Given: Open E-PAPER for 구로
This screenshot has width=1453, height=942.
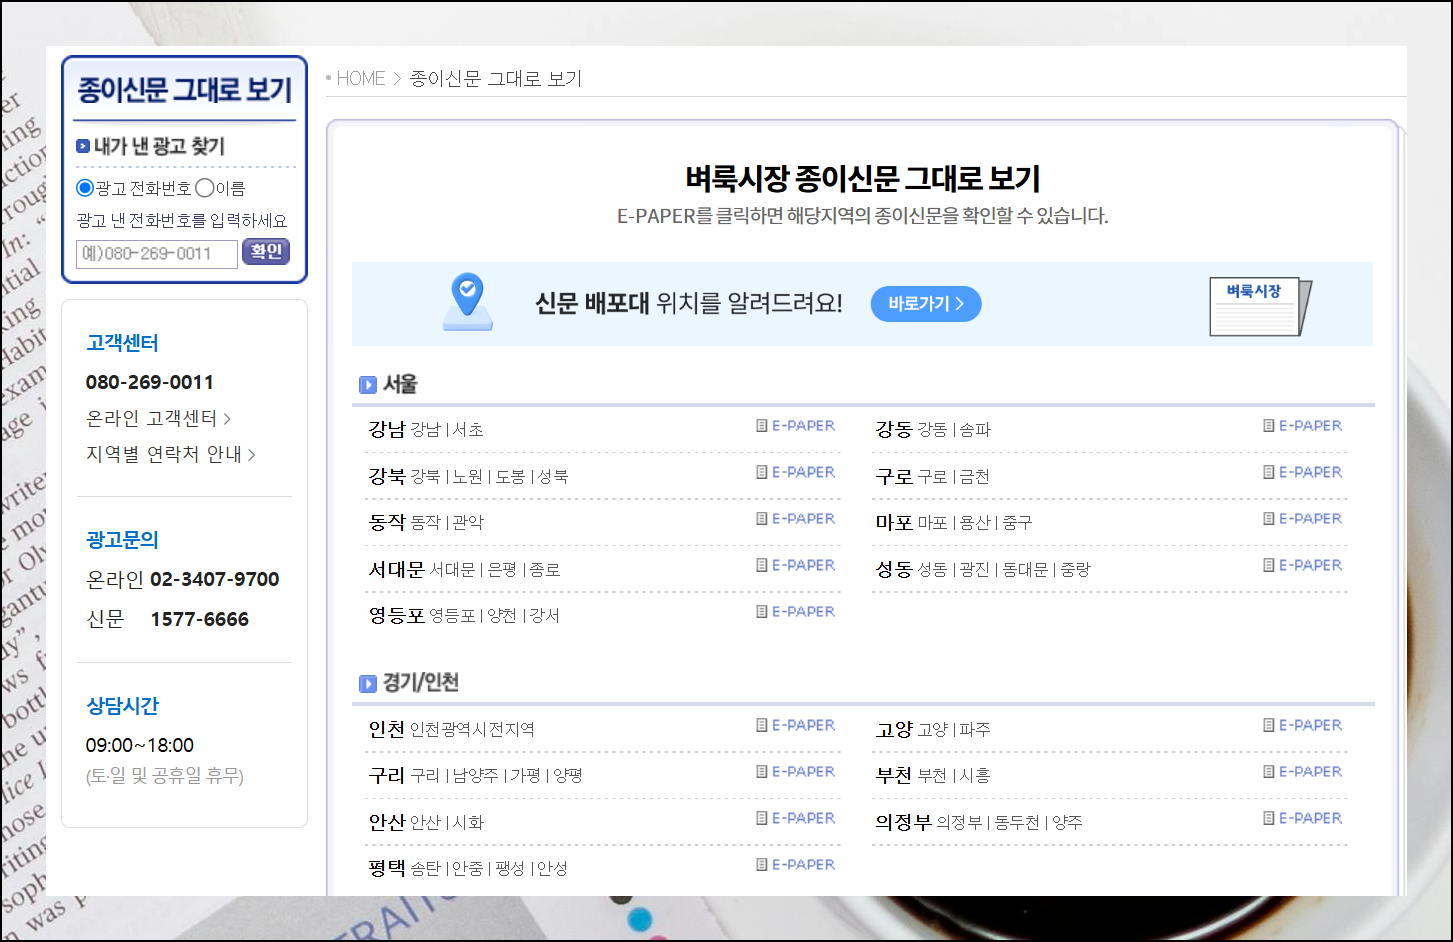Looking at the screenshot, I should coord(1303,472).
